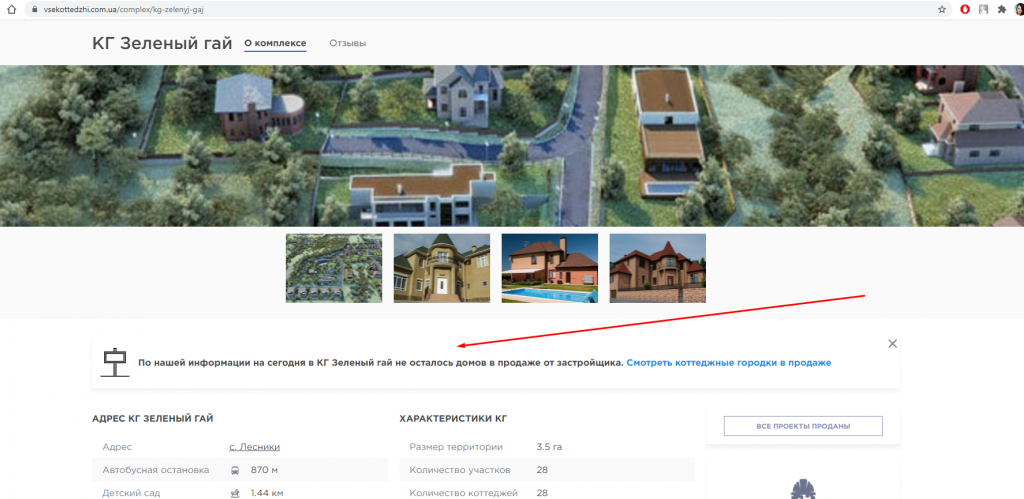Open the red brick house thumbnail
The height and width of the screenshot is (499, 1024).
click(x=657, y=268)
